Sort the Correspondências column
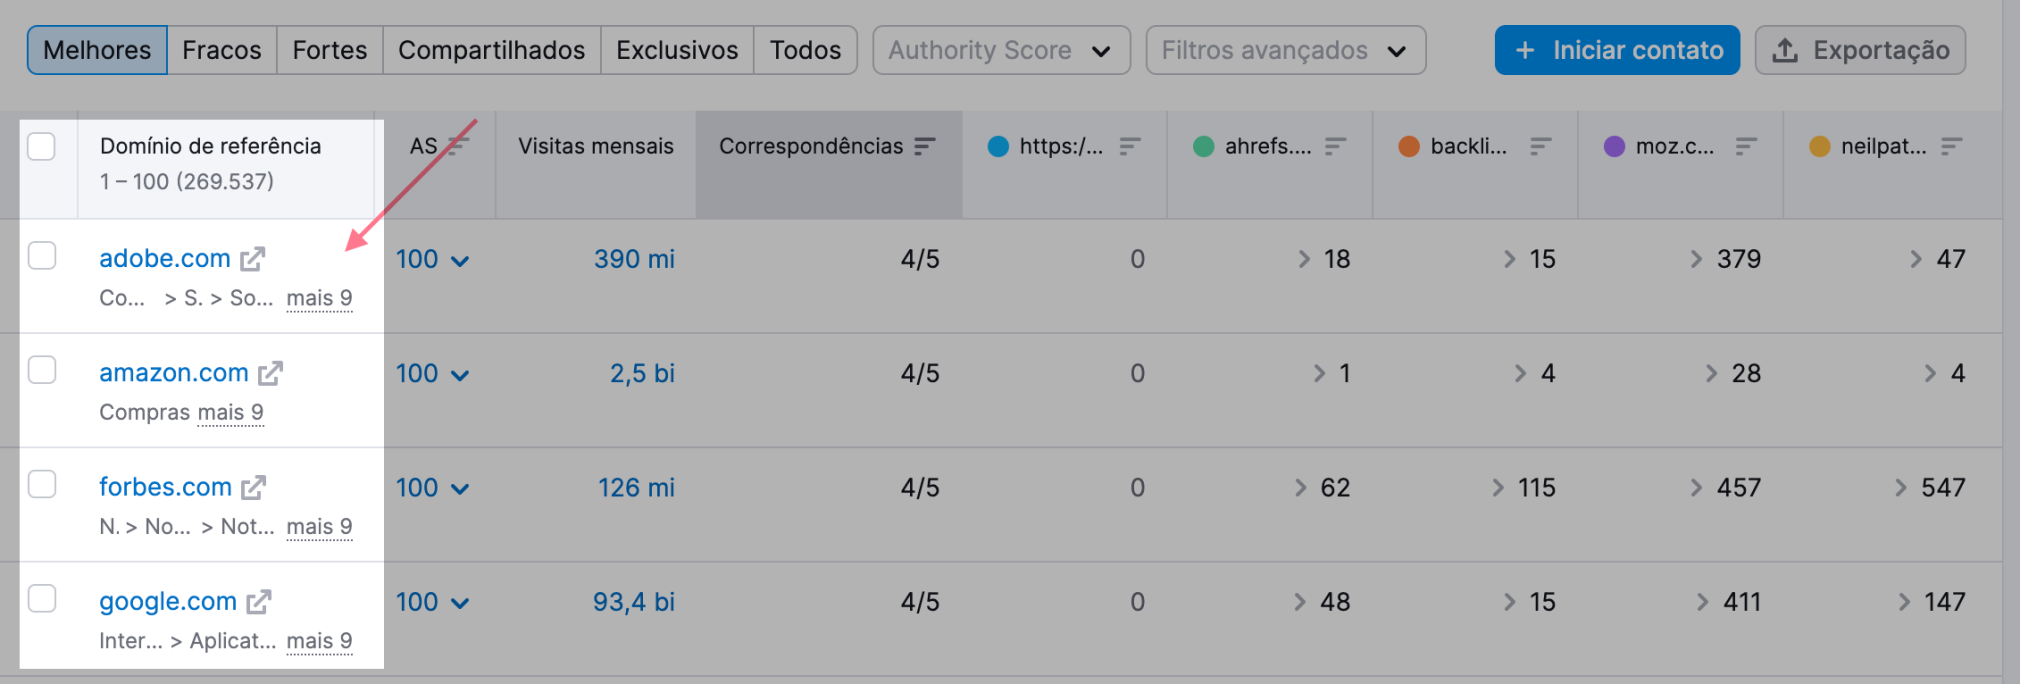Viewport: 2020px width, 684px height. point(924,146)
